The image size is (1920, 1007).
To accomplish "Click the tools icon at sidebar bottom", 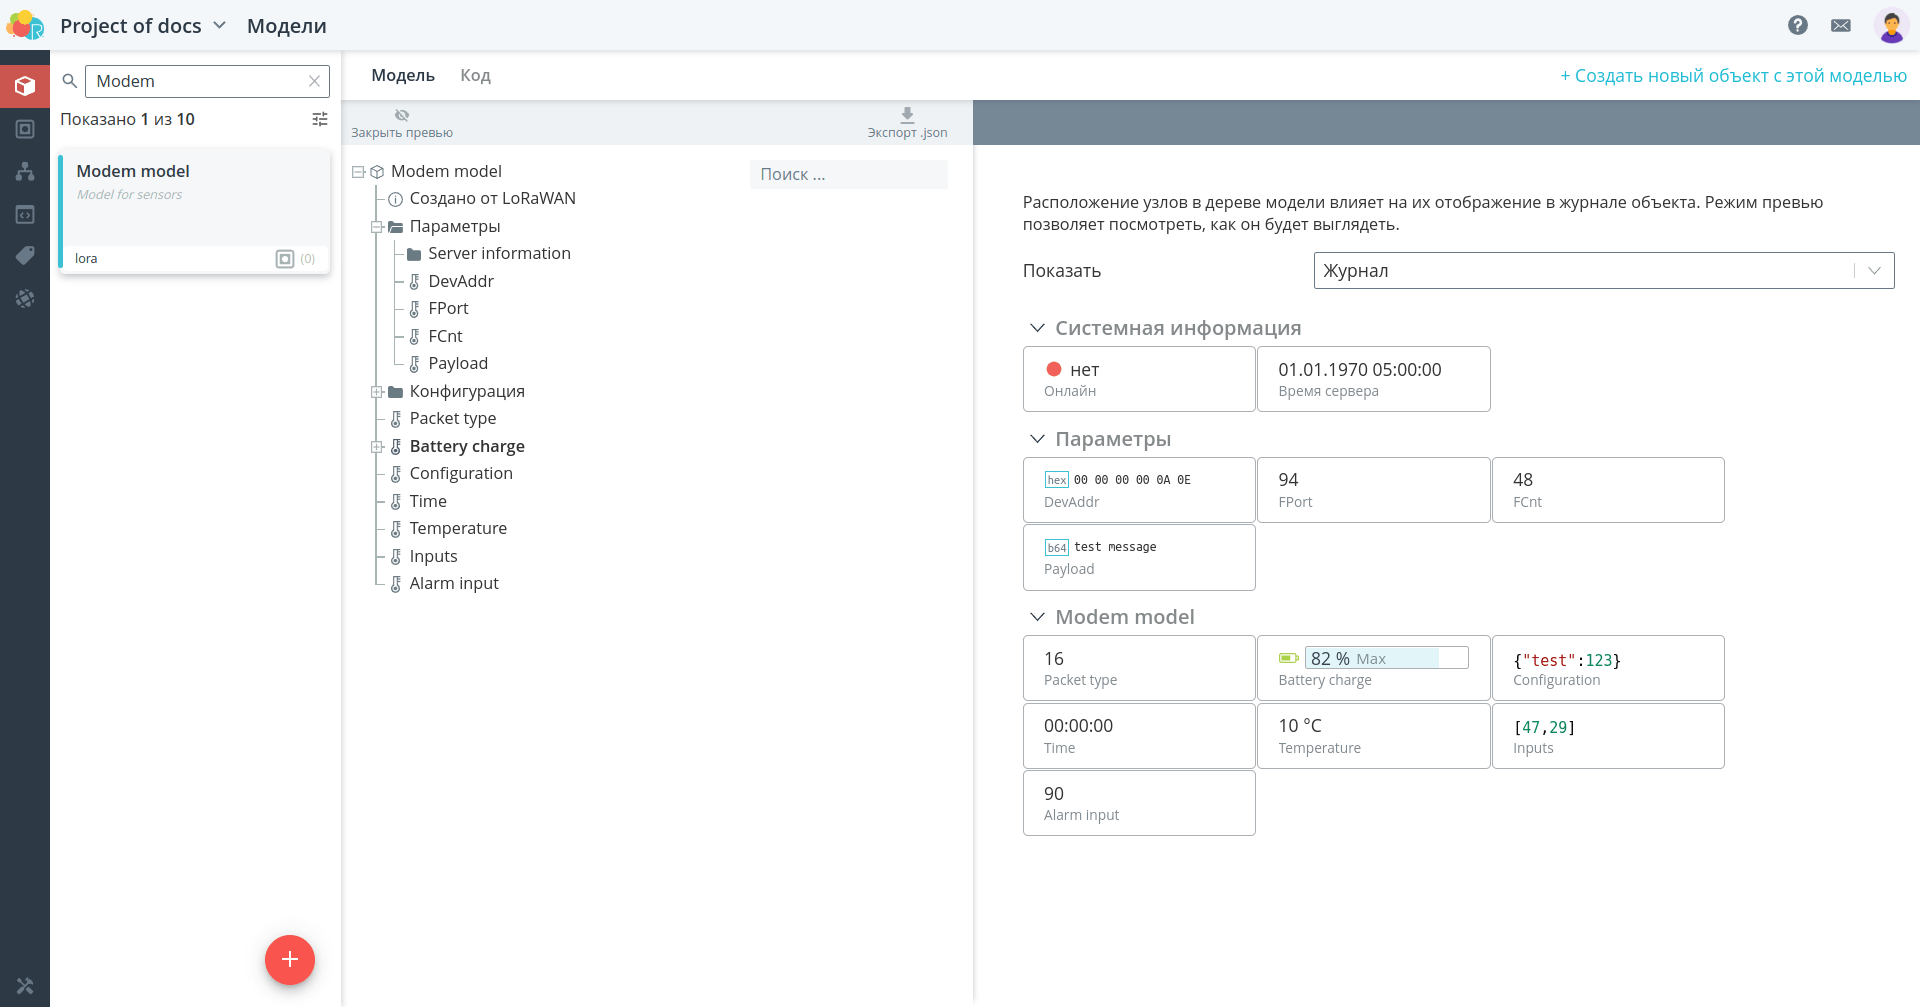I will pos(25,985).
